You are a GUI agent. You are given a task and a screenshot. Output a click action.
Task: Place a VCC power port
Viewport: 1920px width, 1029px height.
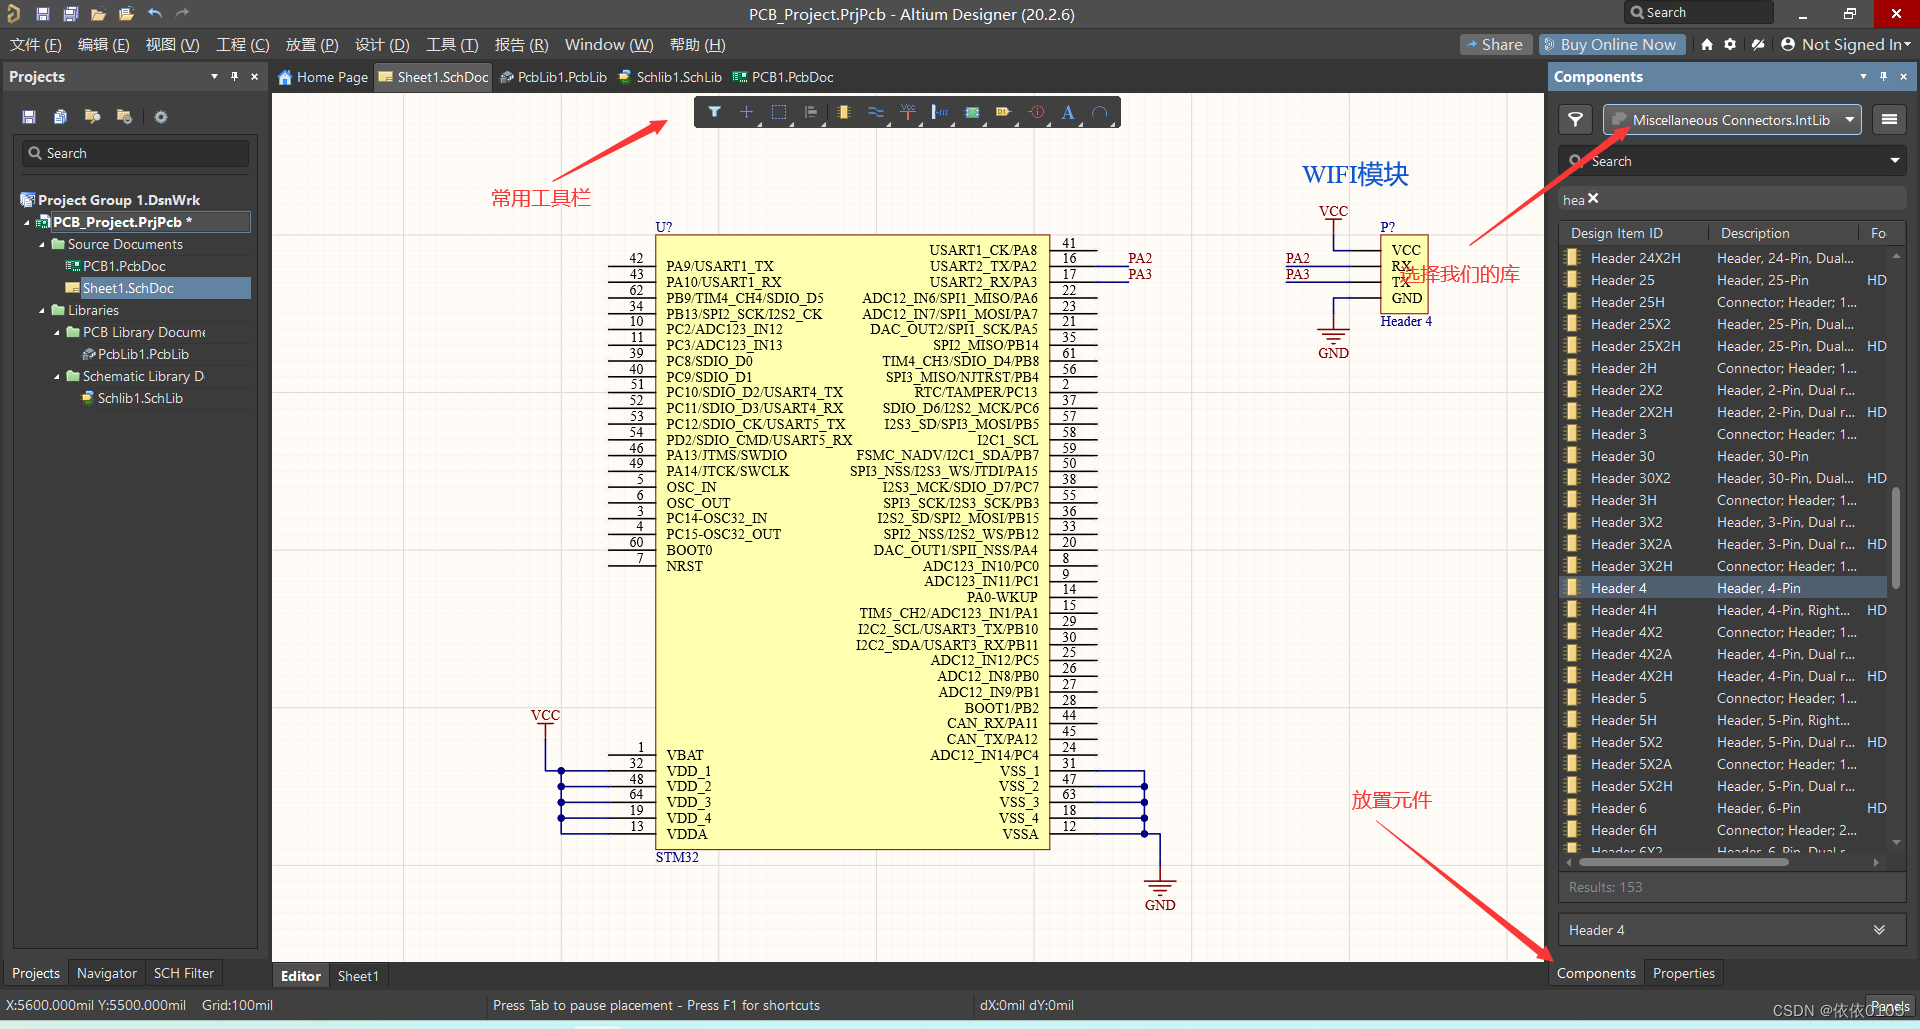click(x=907, y=112)
